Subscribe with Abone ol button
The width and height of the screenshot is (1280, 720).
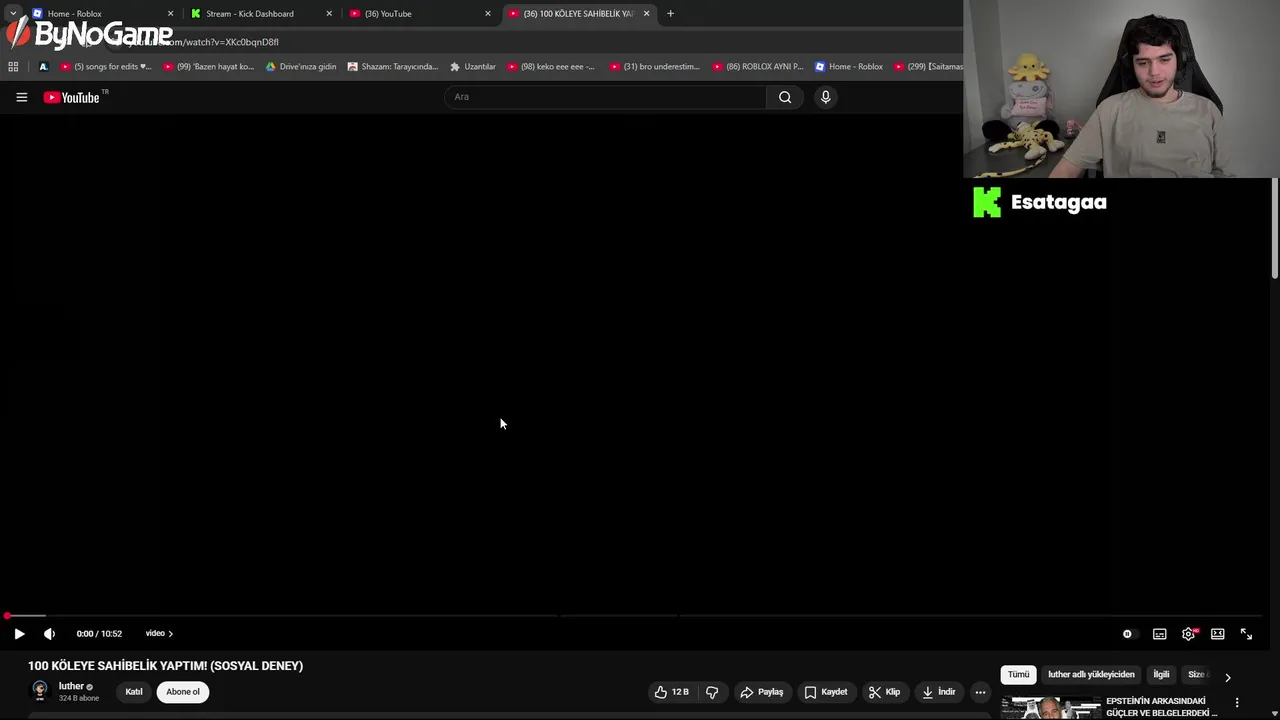point(183,692)
